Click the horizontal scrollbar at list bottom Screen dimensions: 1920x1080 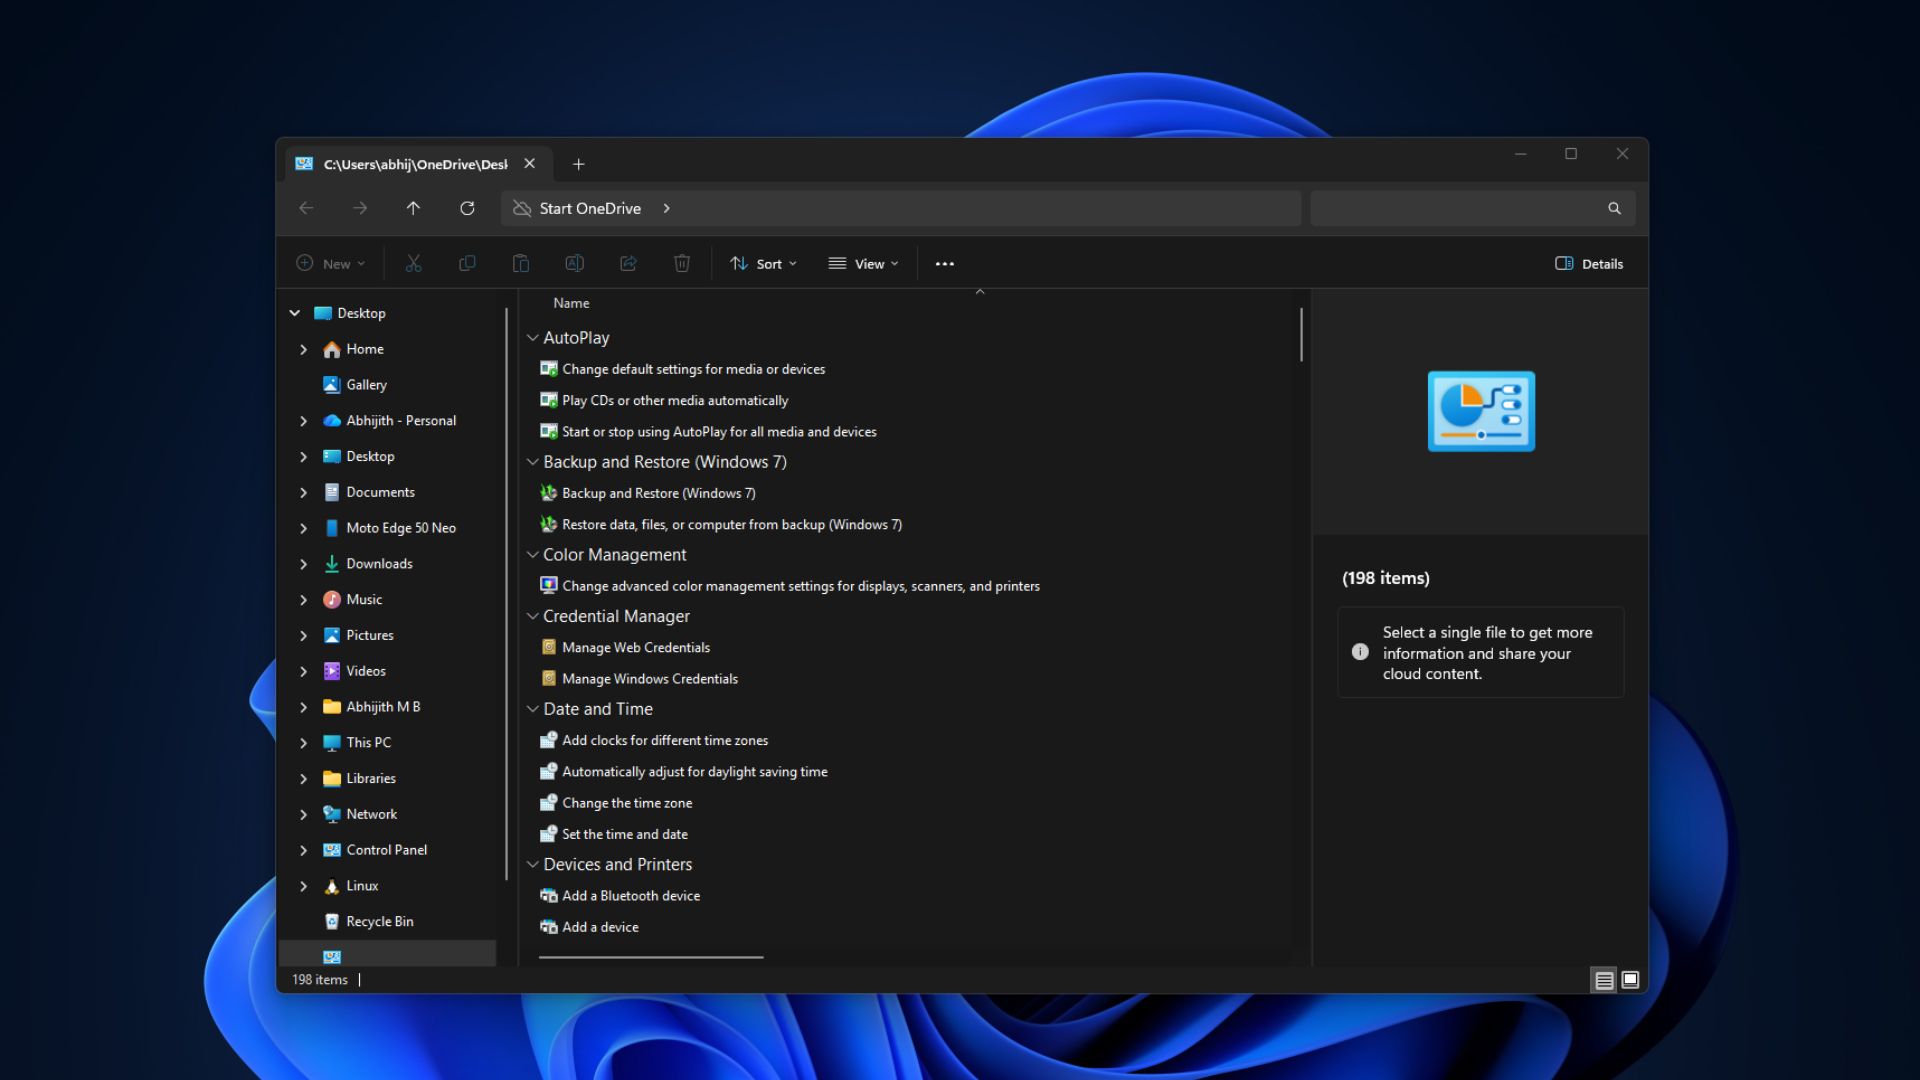pyautogui.click(x=651, y=957)
